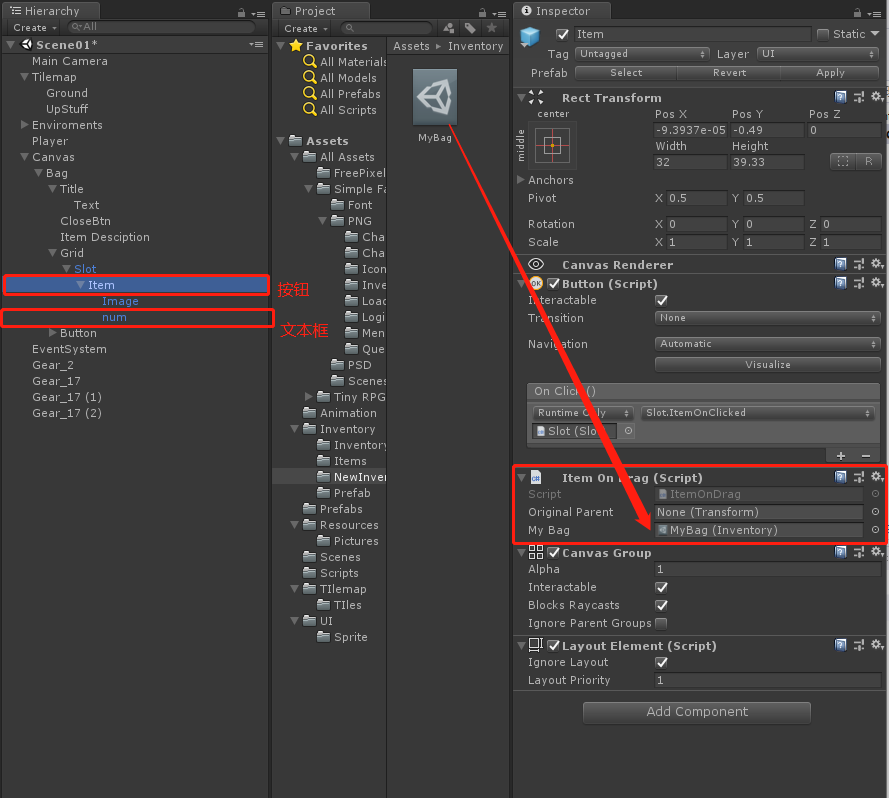889x798 pixels.
Task: Disable the Layout Element component checkbox
Action: pos(554,645)
